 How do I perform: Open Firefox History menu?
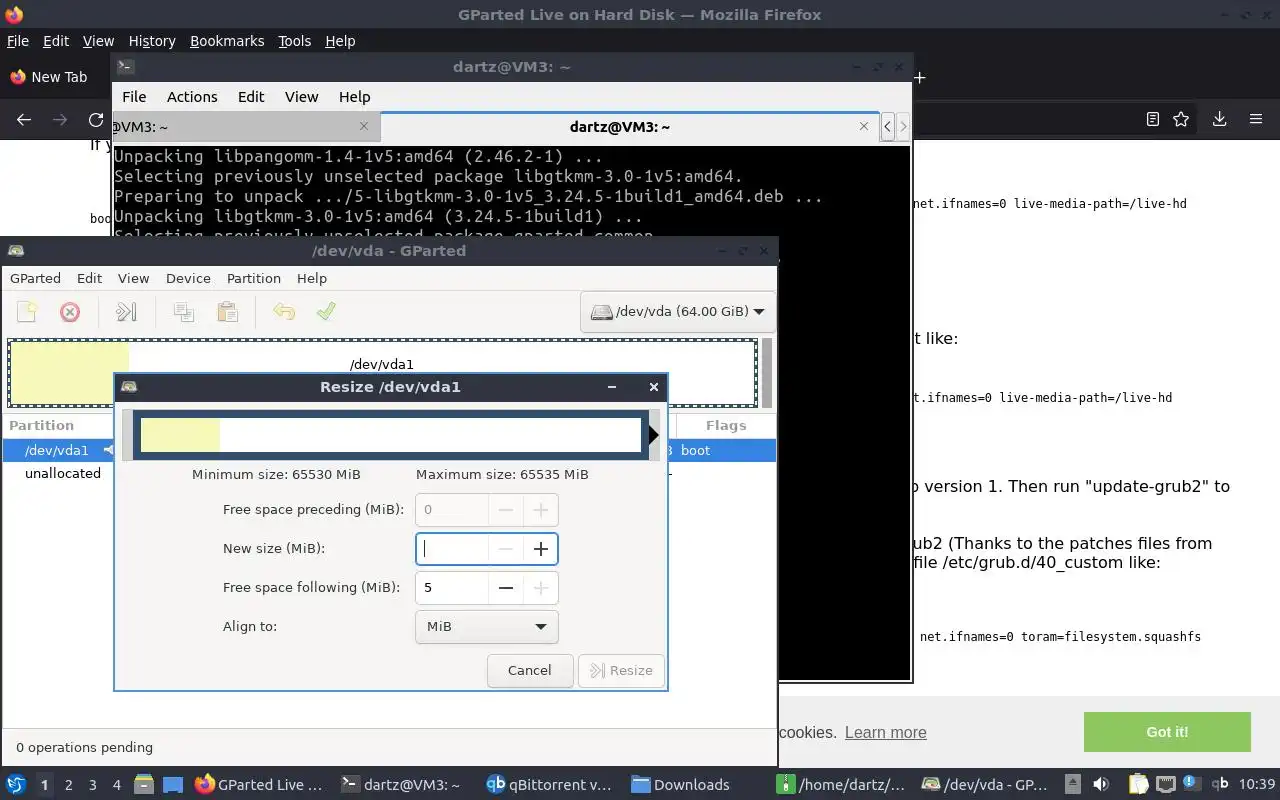click(x=152, y=41)
